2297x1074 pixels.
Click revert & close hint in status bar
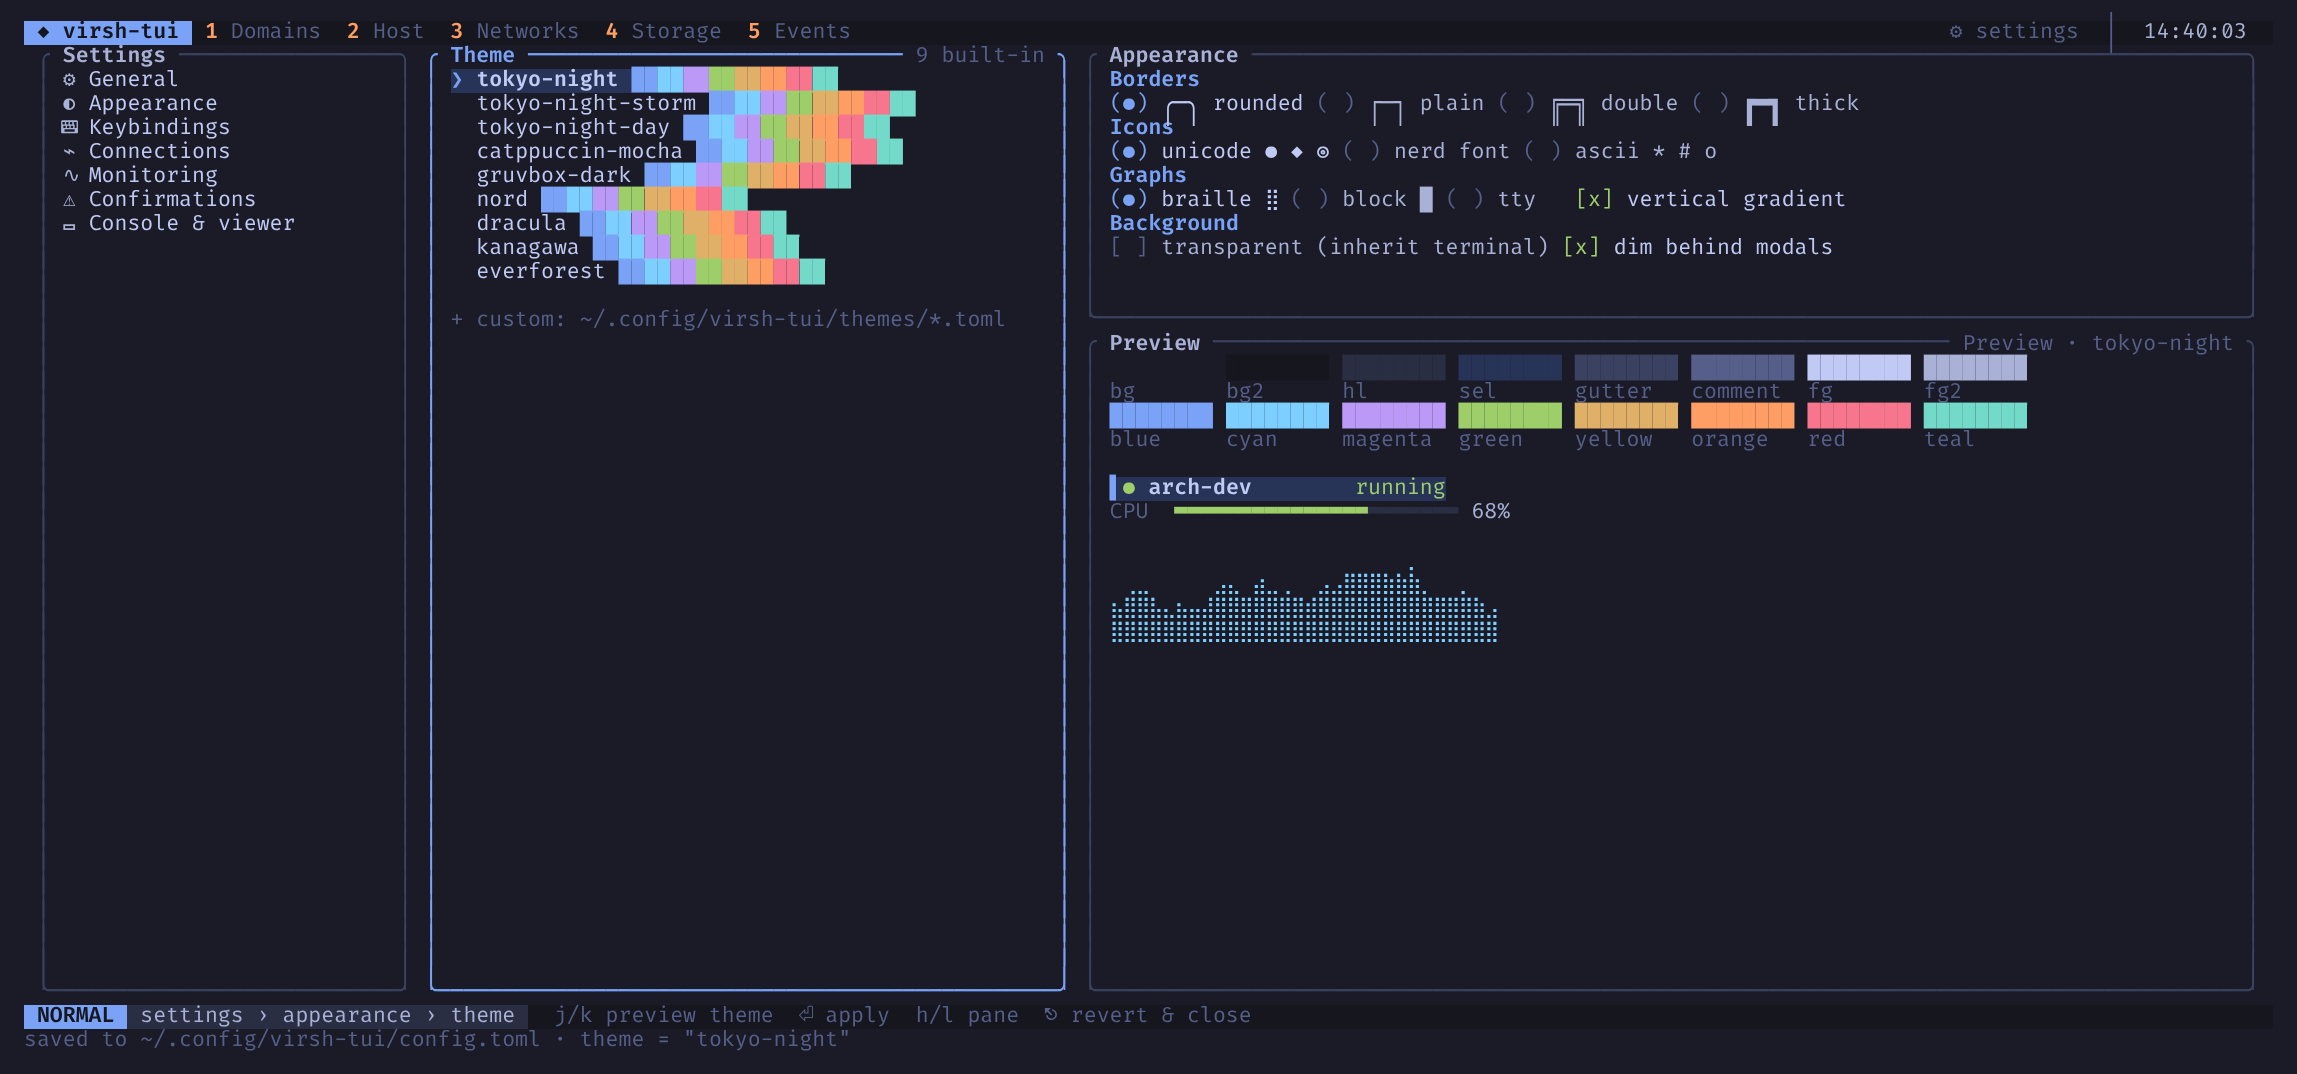(1147, 1016)
